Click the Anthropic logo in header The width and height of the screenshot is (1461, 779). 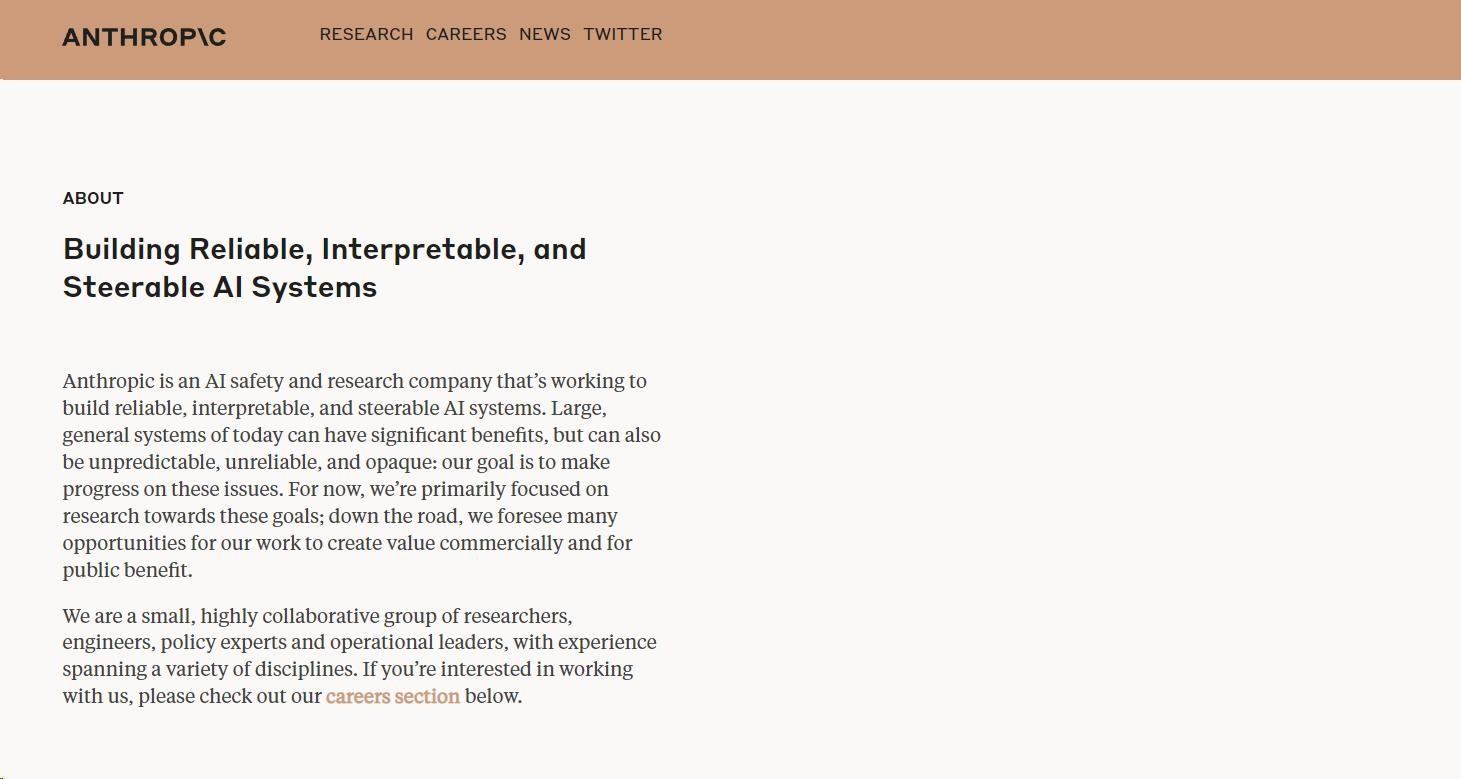click(x=144, y=37)
